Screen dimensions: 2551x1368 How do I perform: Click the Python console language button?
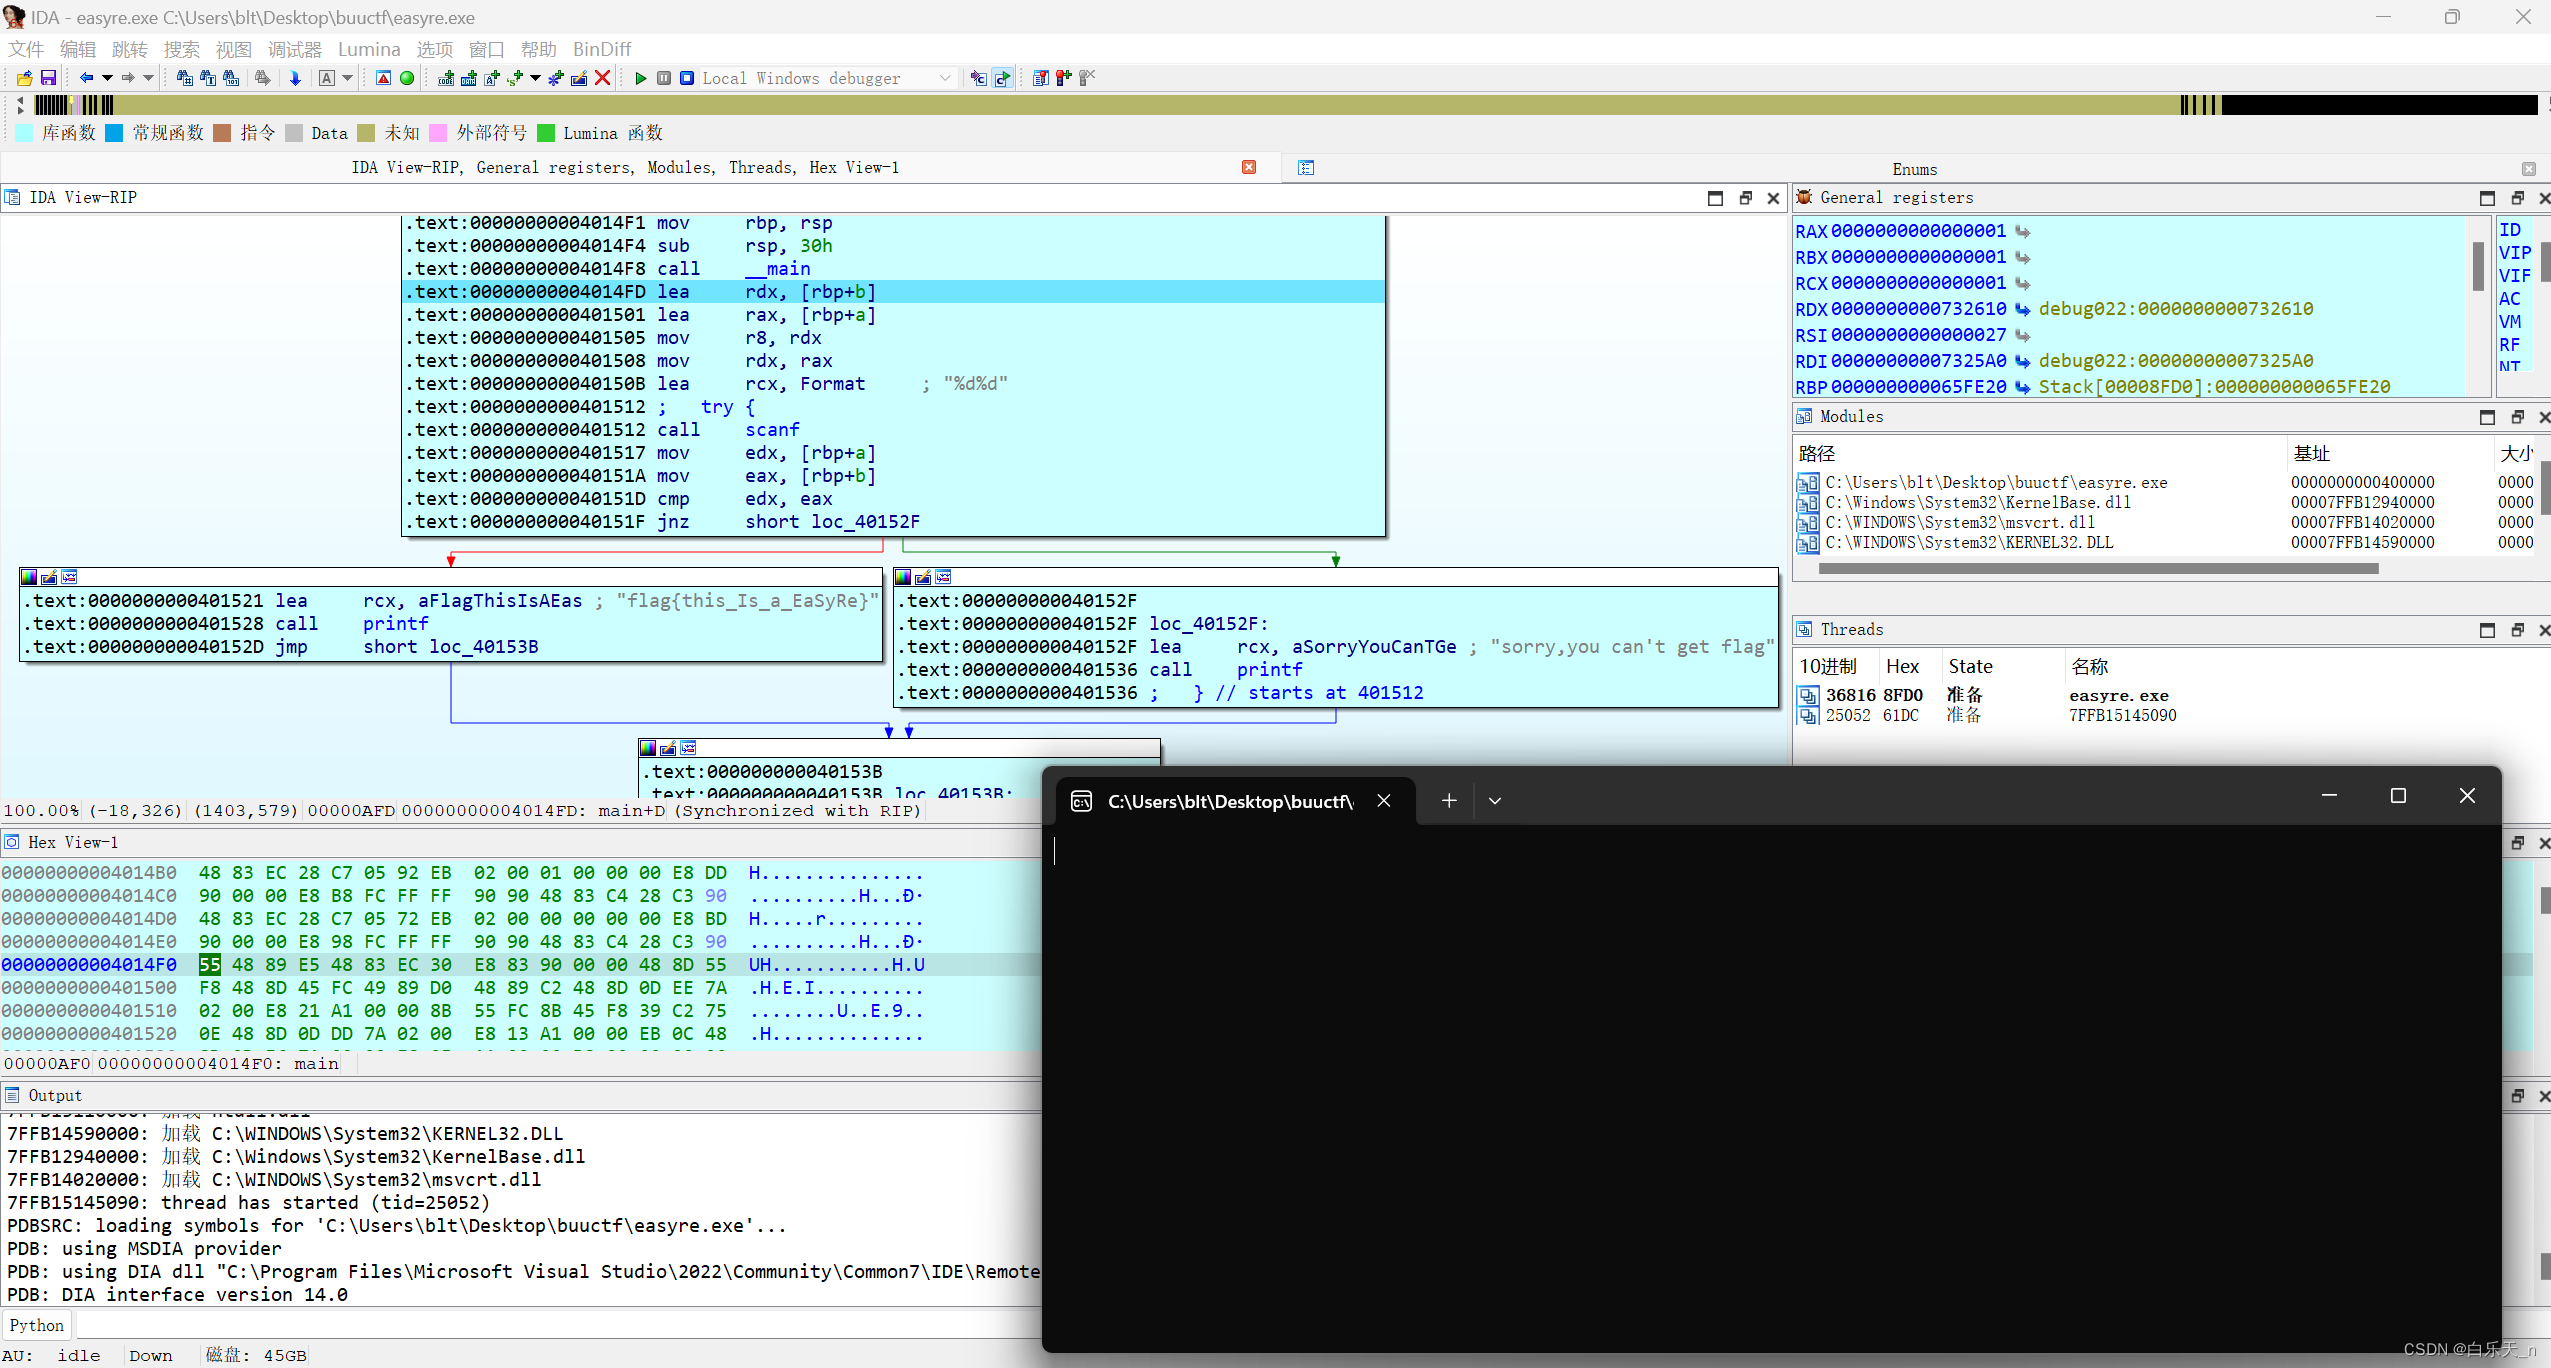36,1325
